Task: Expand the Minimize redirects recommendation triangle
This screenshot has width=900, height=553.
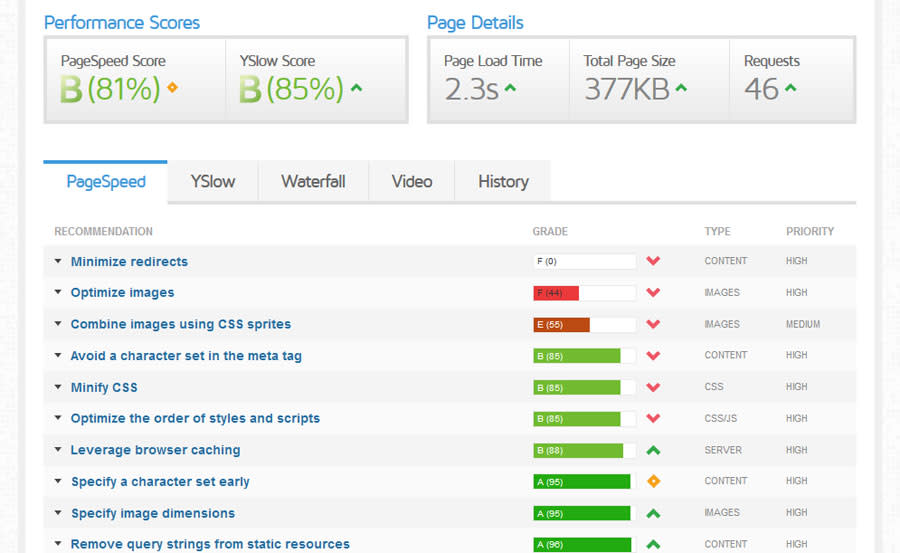Action: tap(58, 261)
